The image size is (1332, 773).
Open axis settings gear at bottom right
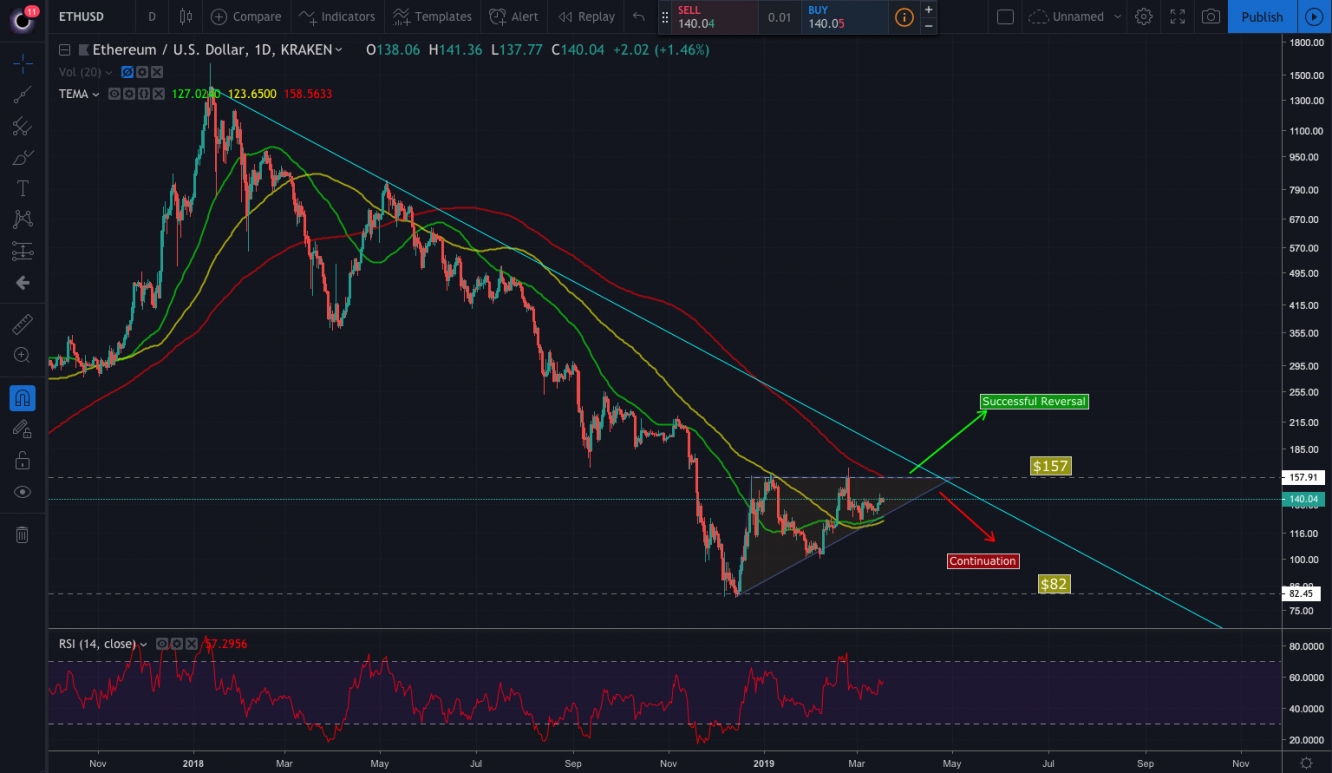click(1306, 763)
